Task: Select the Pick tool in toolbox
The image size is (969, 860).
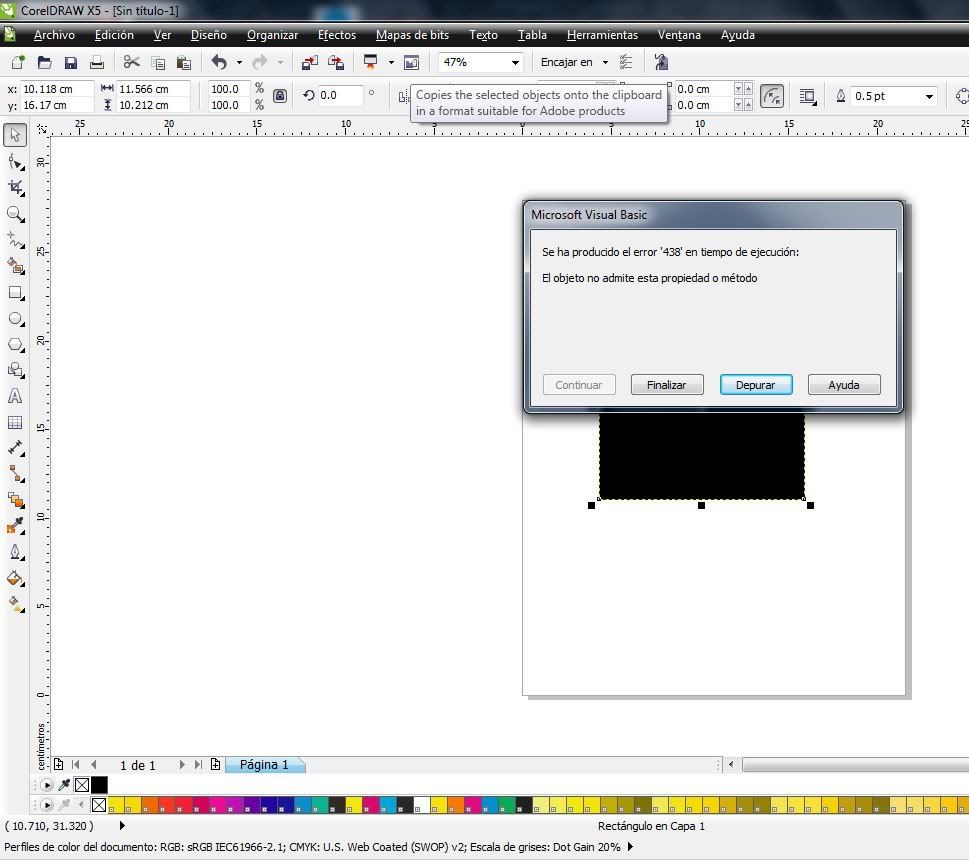Action: [x=15, y=135]
